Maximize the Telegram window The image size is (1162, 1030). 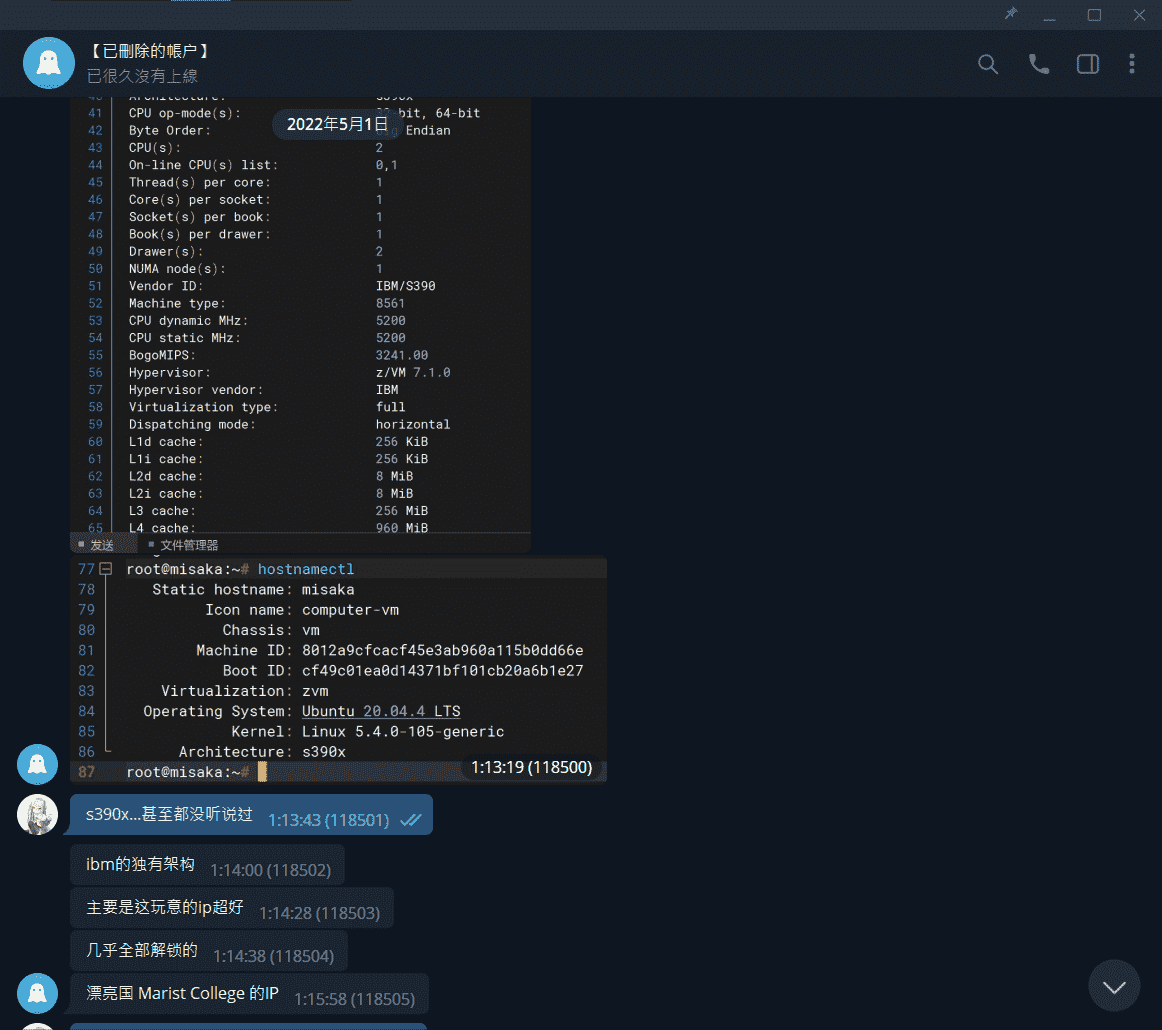click(x=1094, y=15)
